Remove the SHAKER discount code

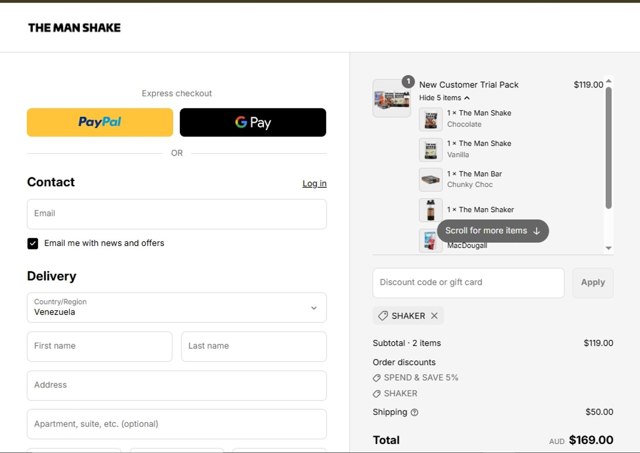coord(434,316)
